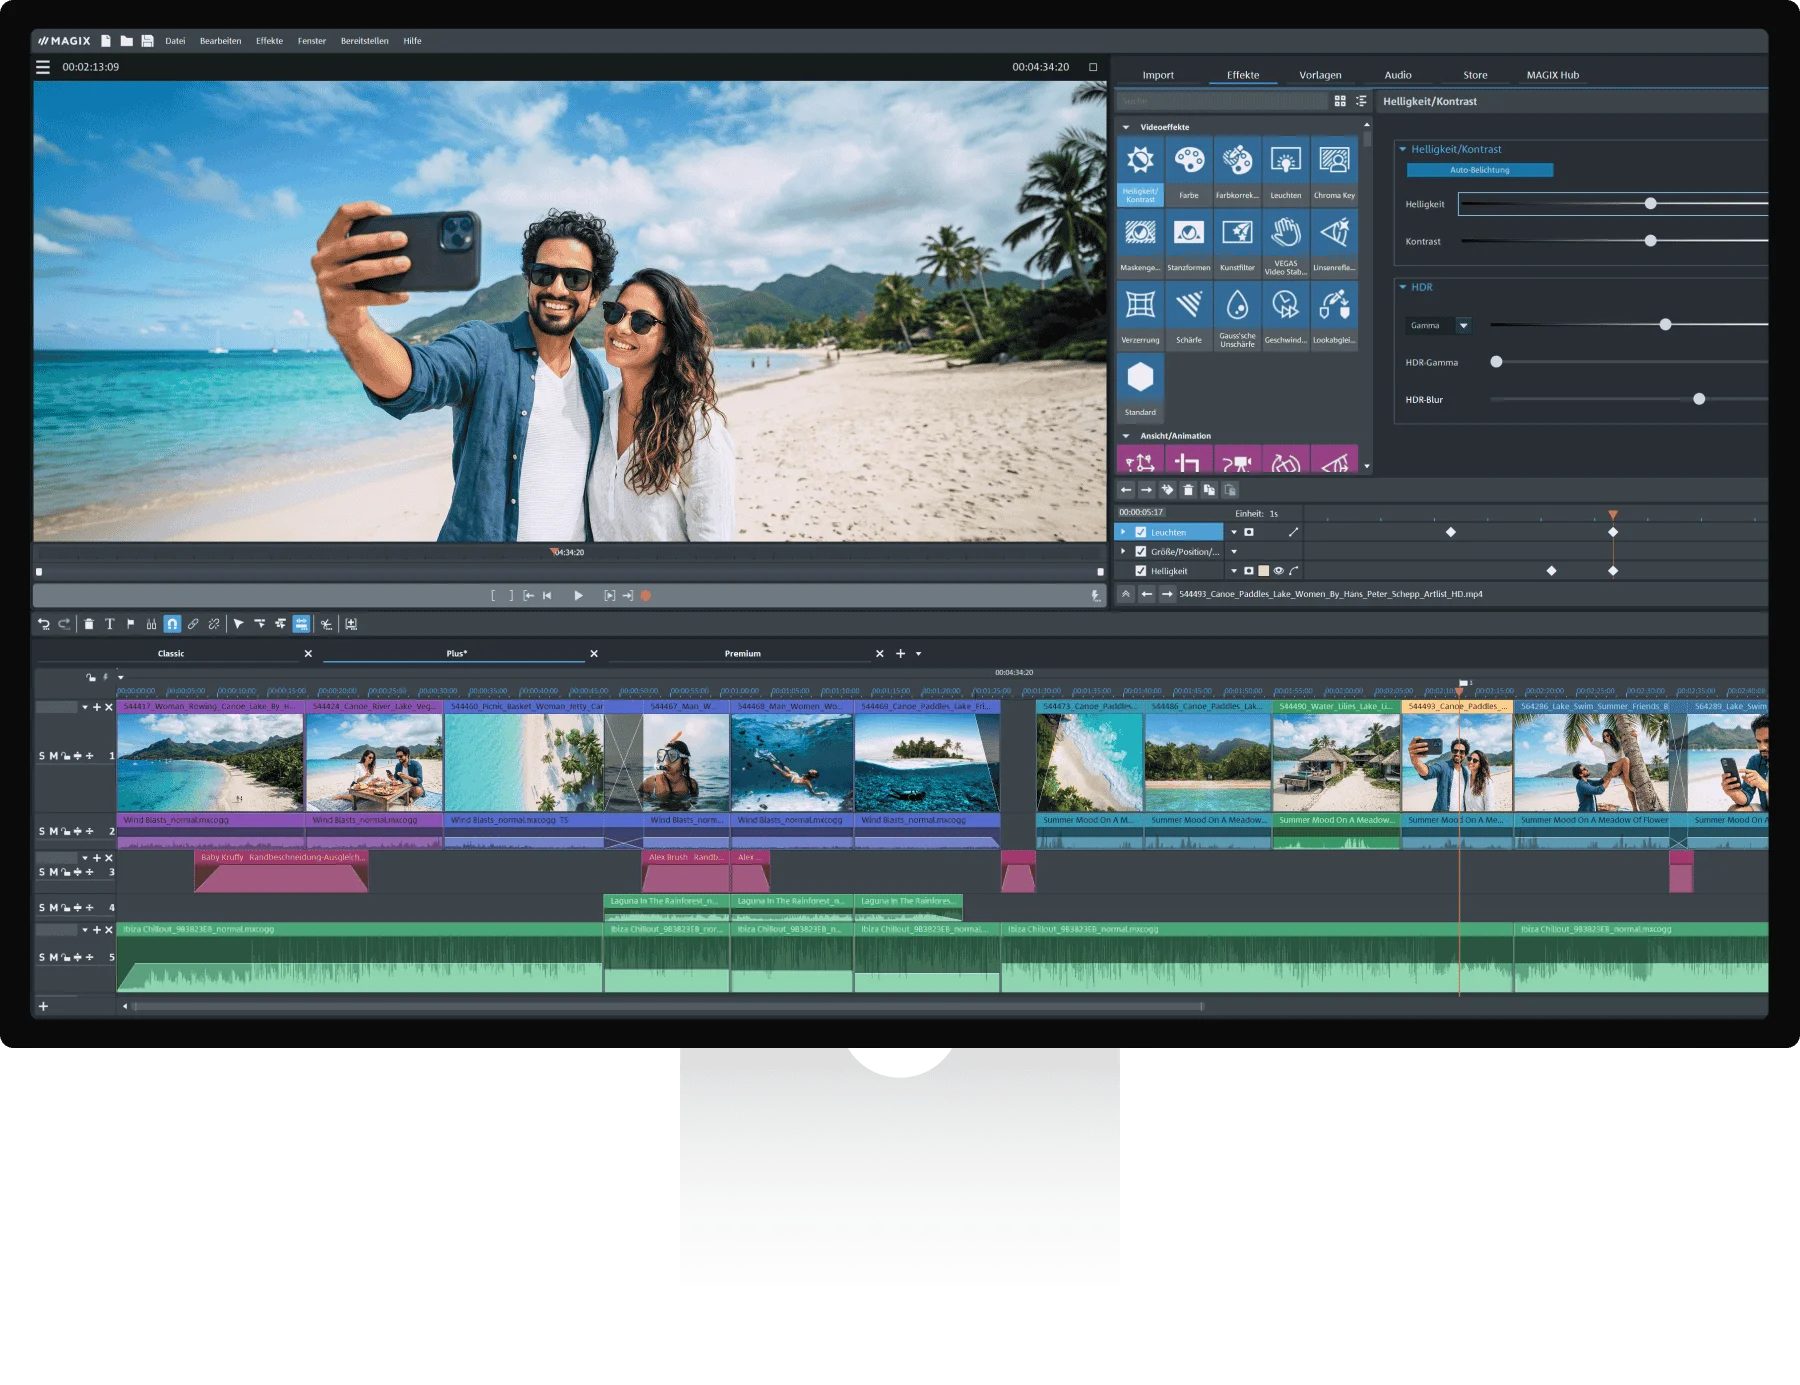Open the Lookabgleich effect tile

click(1334, 315)
